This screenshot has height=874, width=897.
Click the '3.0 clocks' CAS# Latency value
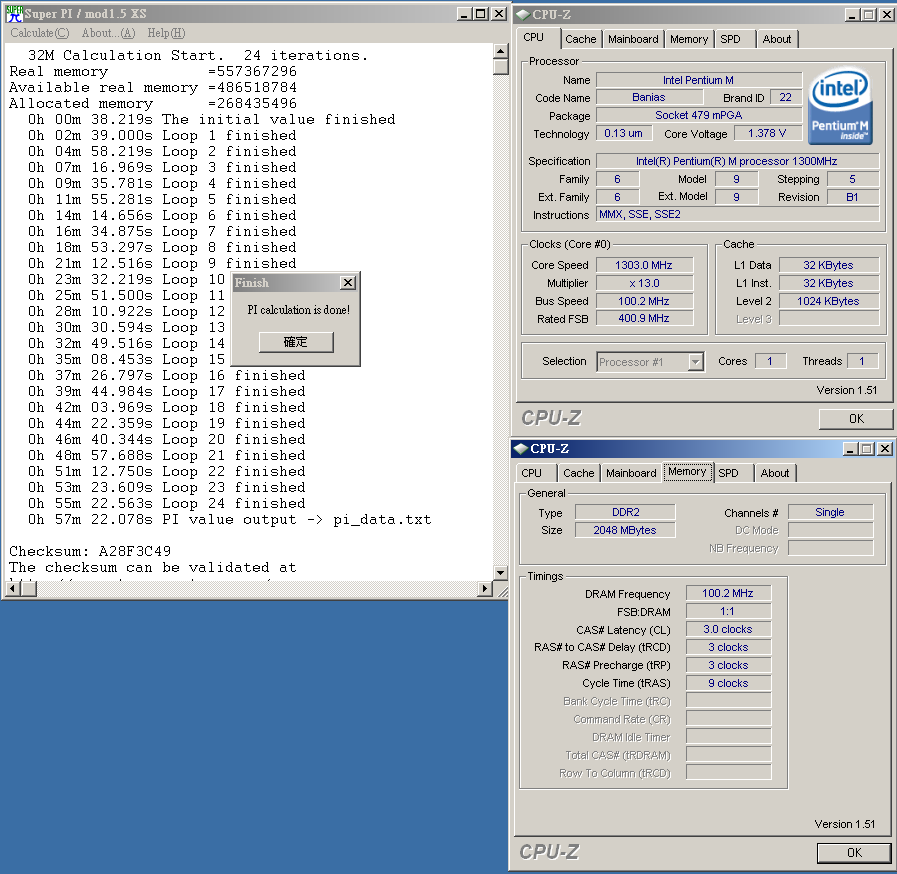(728, 629)
